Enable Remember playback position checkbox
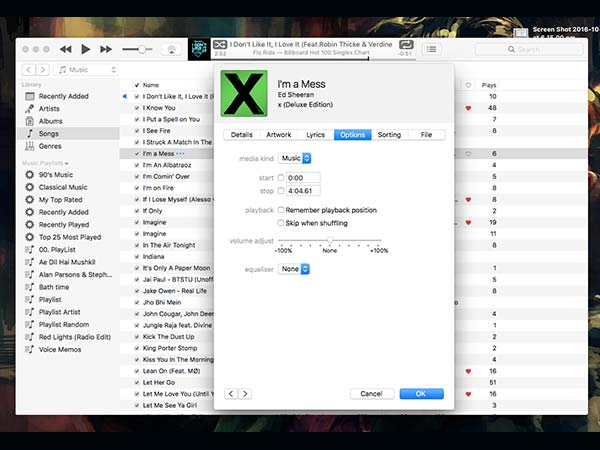Image resolution: width=600 pixels, height=450 pixels. pyautogui.click(x=281, y=210)
